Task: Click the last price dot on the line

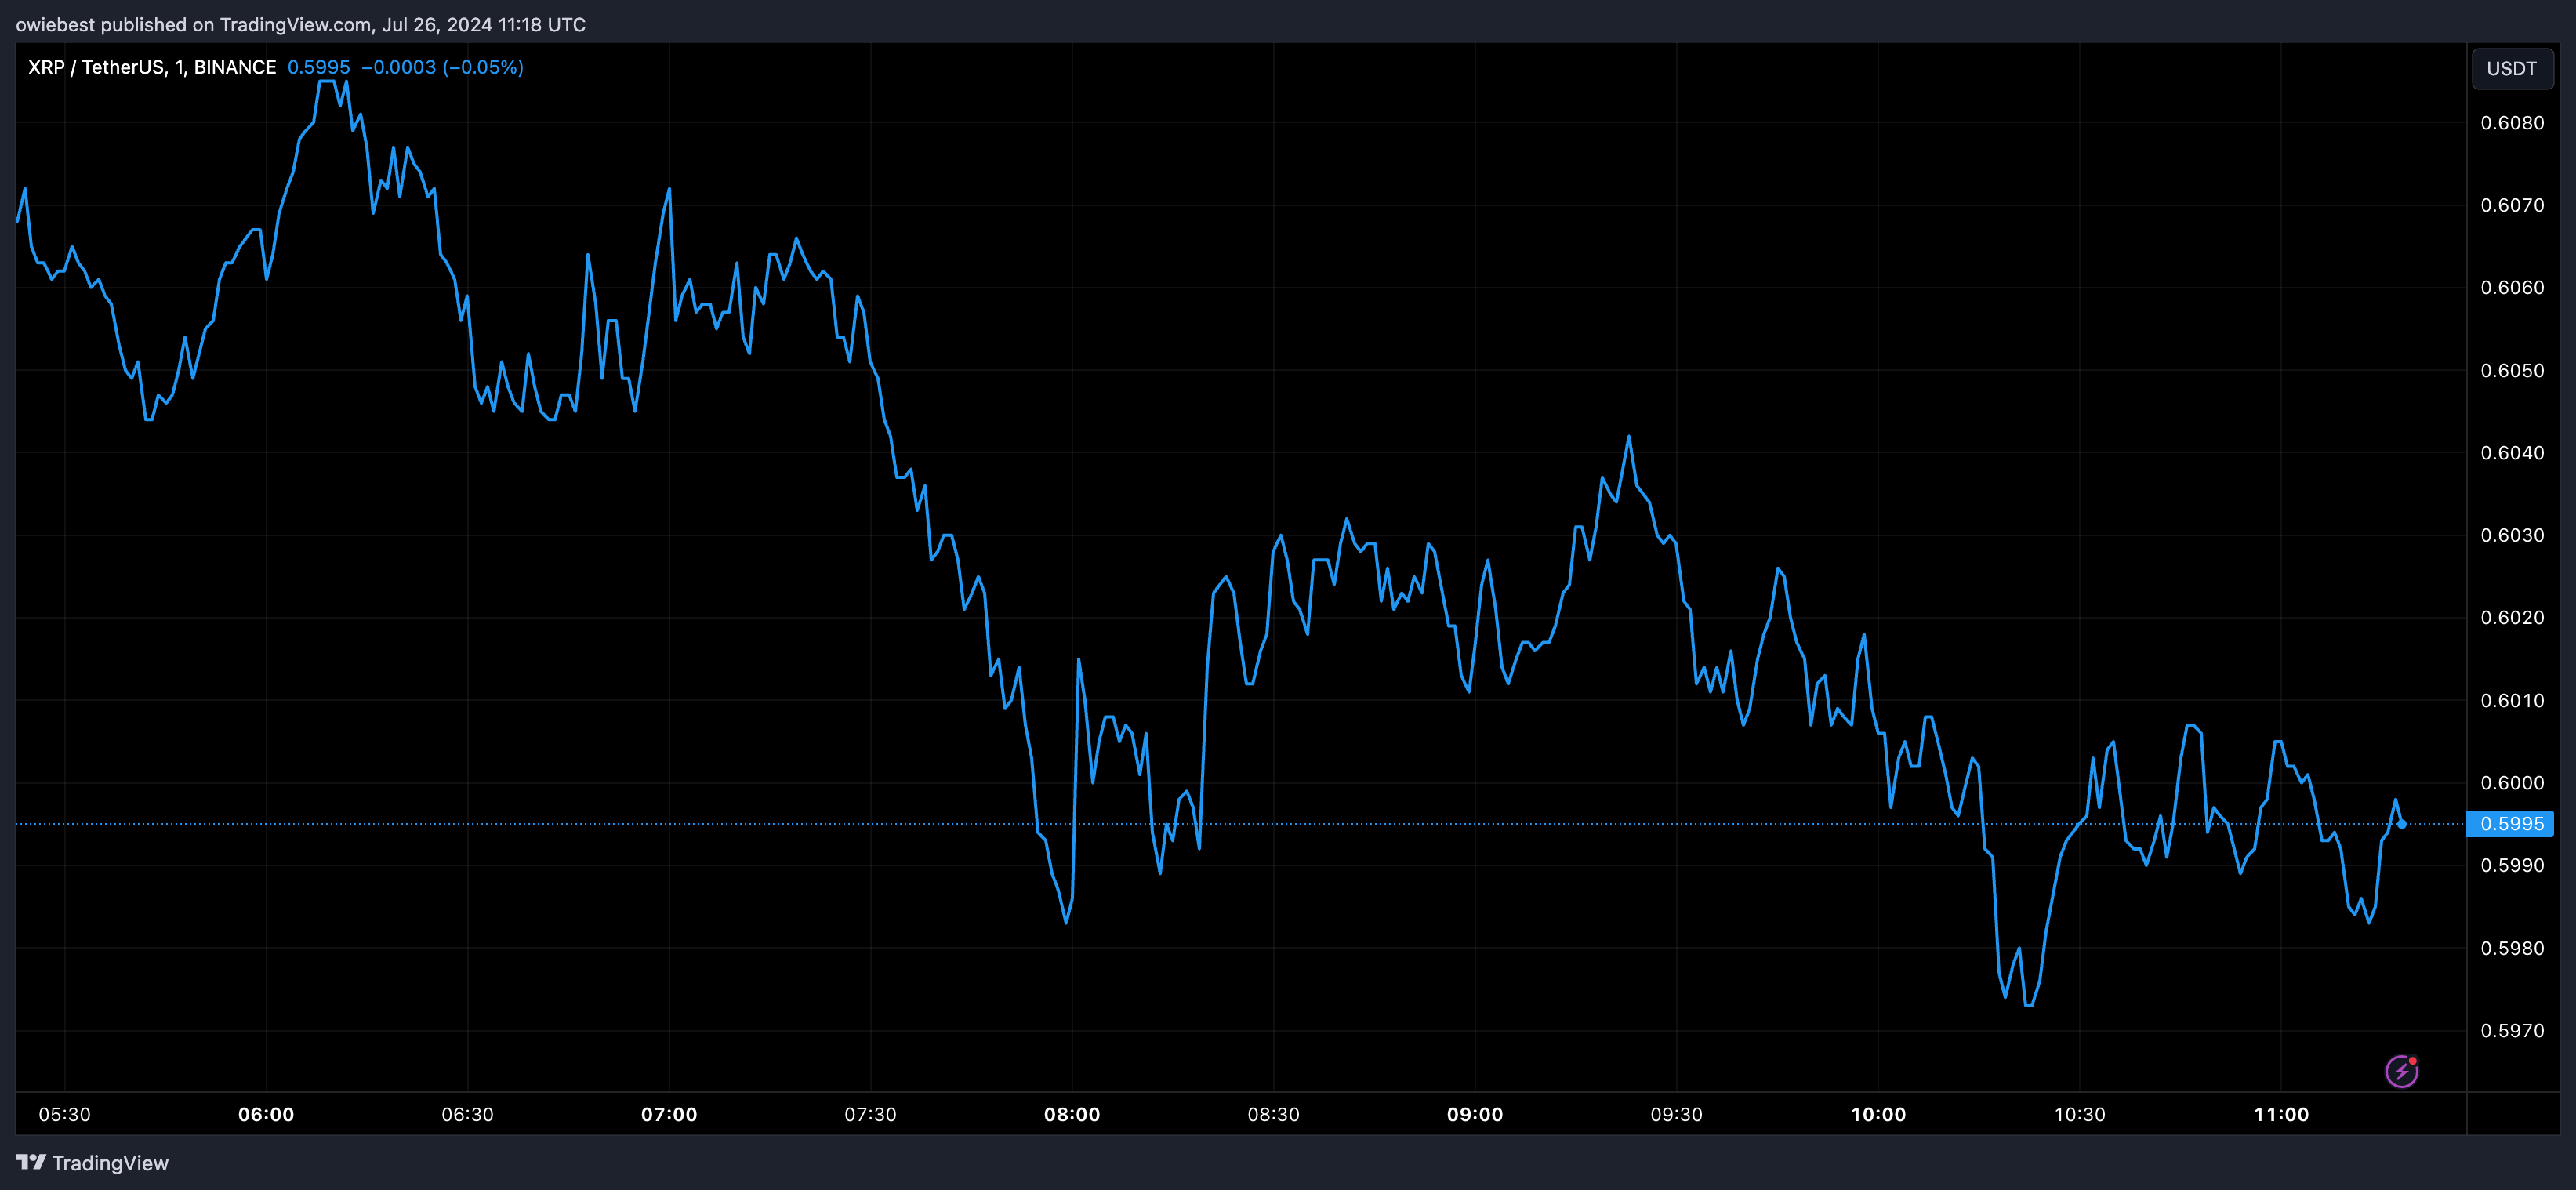Action: (x=2401, y=824)
